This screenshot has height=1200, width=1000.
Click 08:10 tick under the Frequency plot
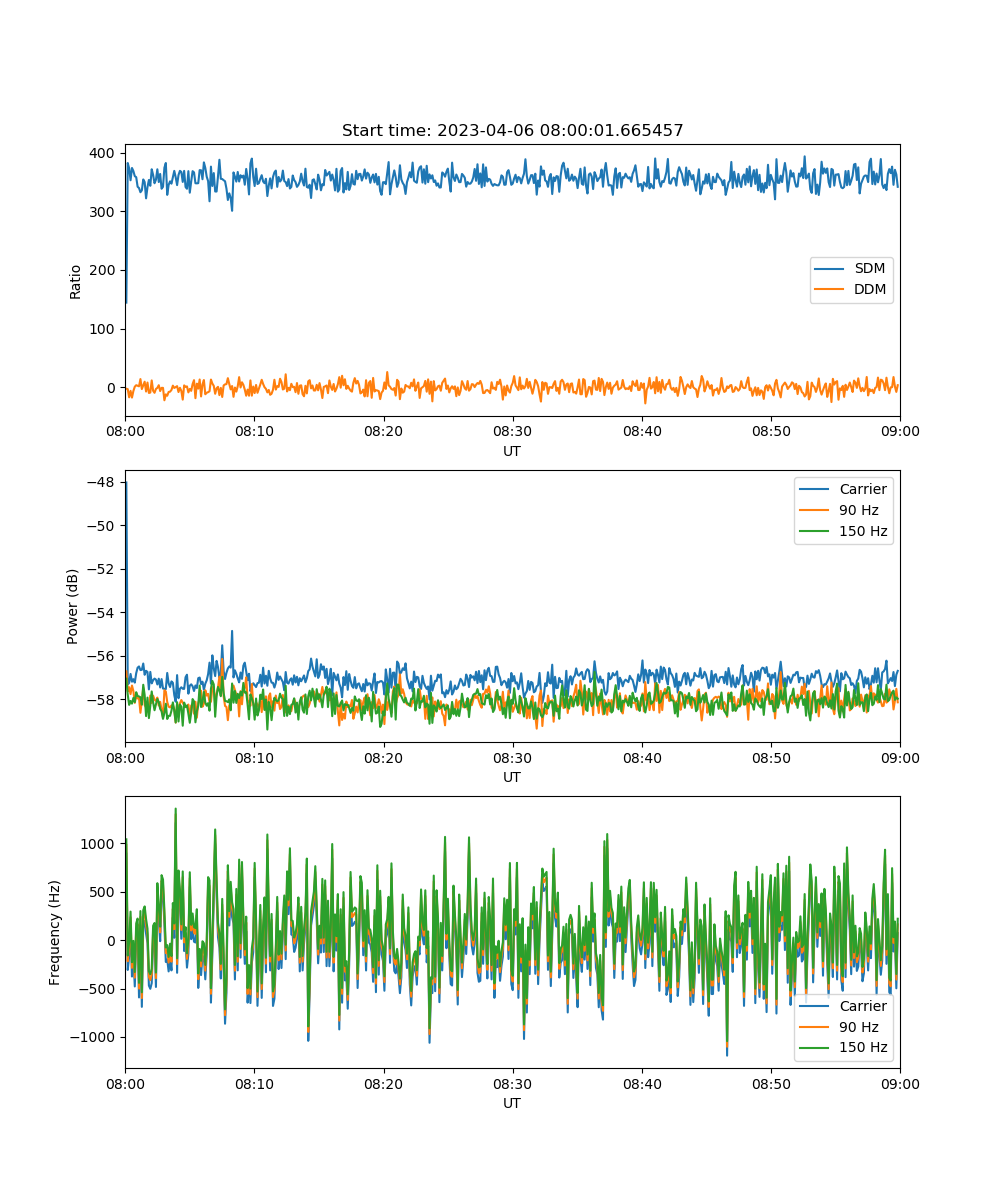pyautogui.click(x=254, y=1083)
